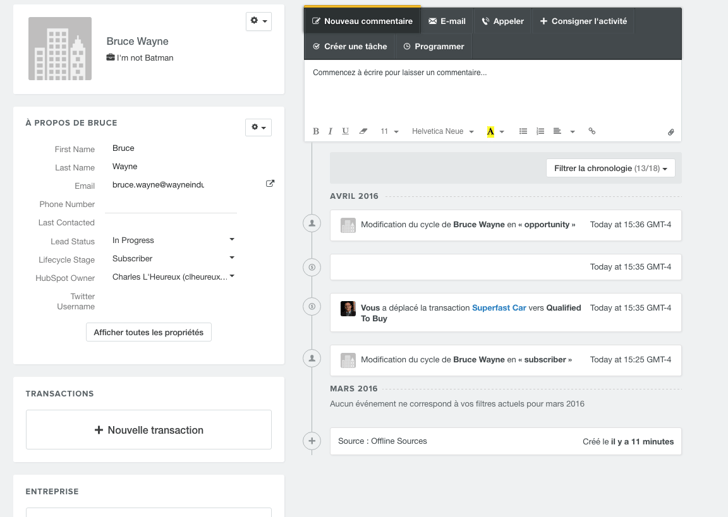This screenshot has height=517, width=728.
Task: Click the Italic formatting icon
Action: point(330,131)
